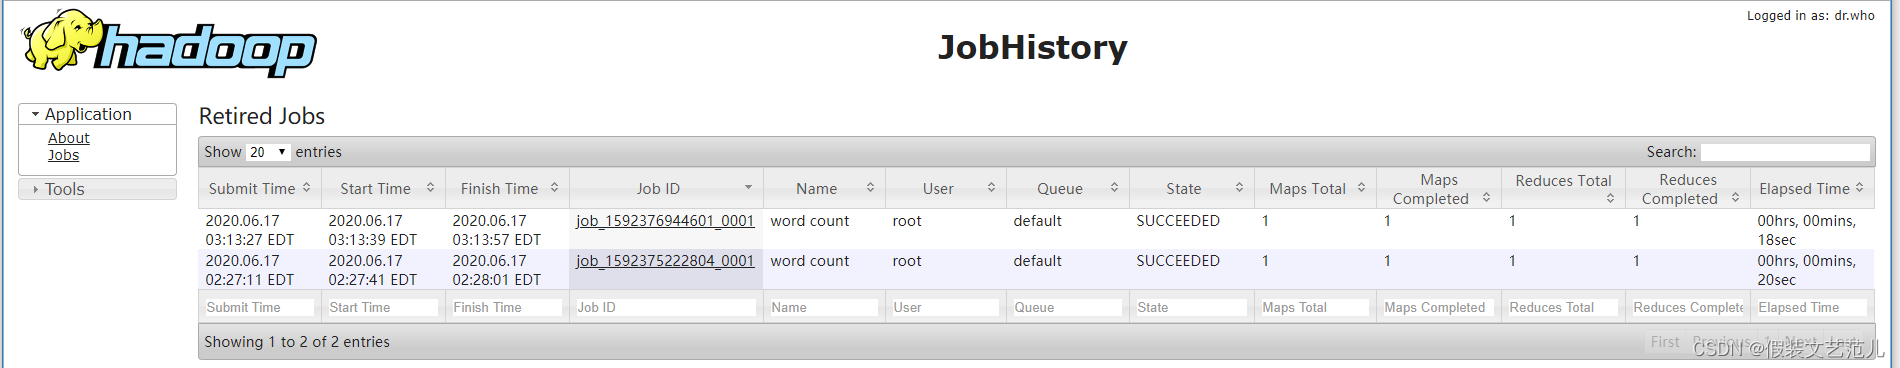Sort by Maps Total column
Image resolution: width=1900 pixels, height=368 pixels.
[1316, 188]
